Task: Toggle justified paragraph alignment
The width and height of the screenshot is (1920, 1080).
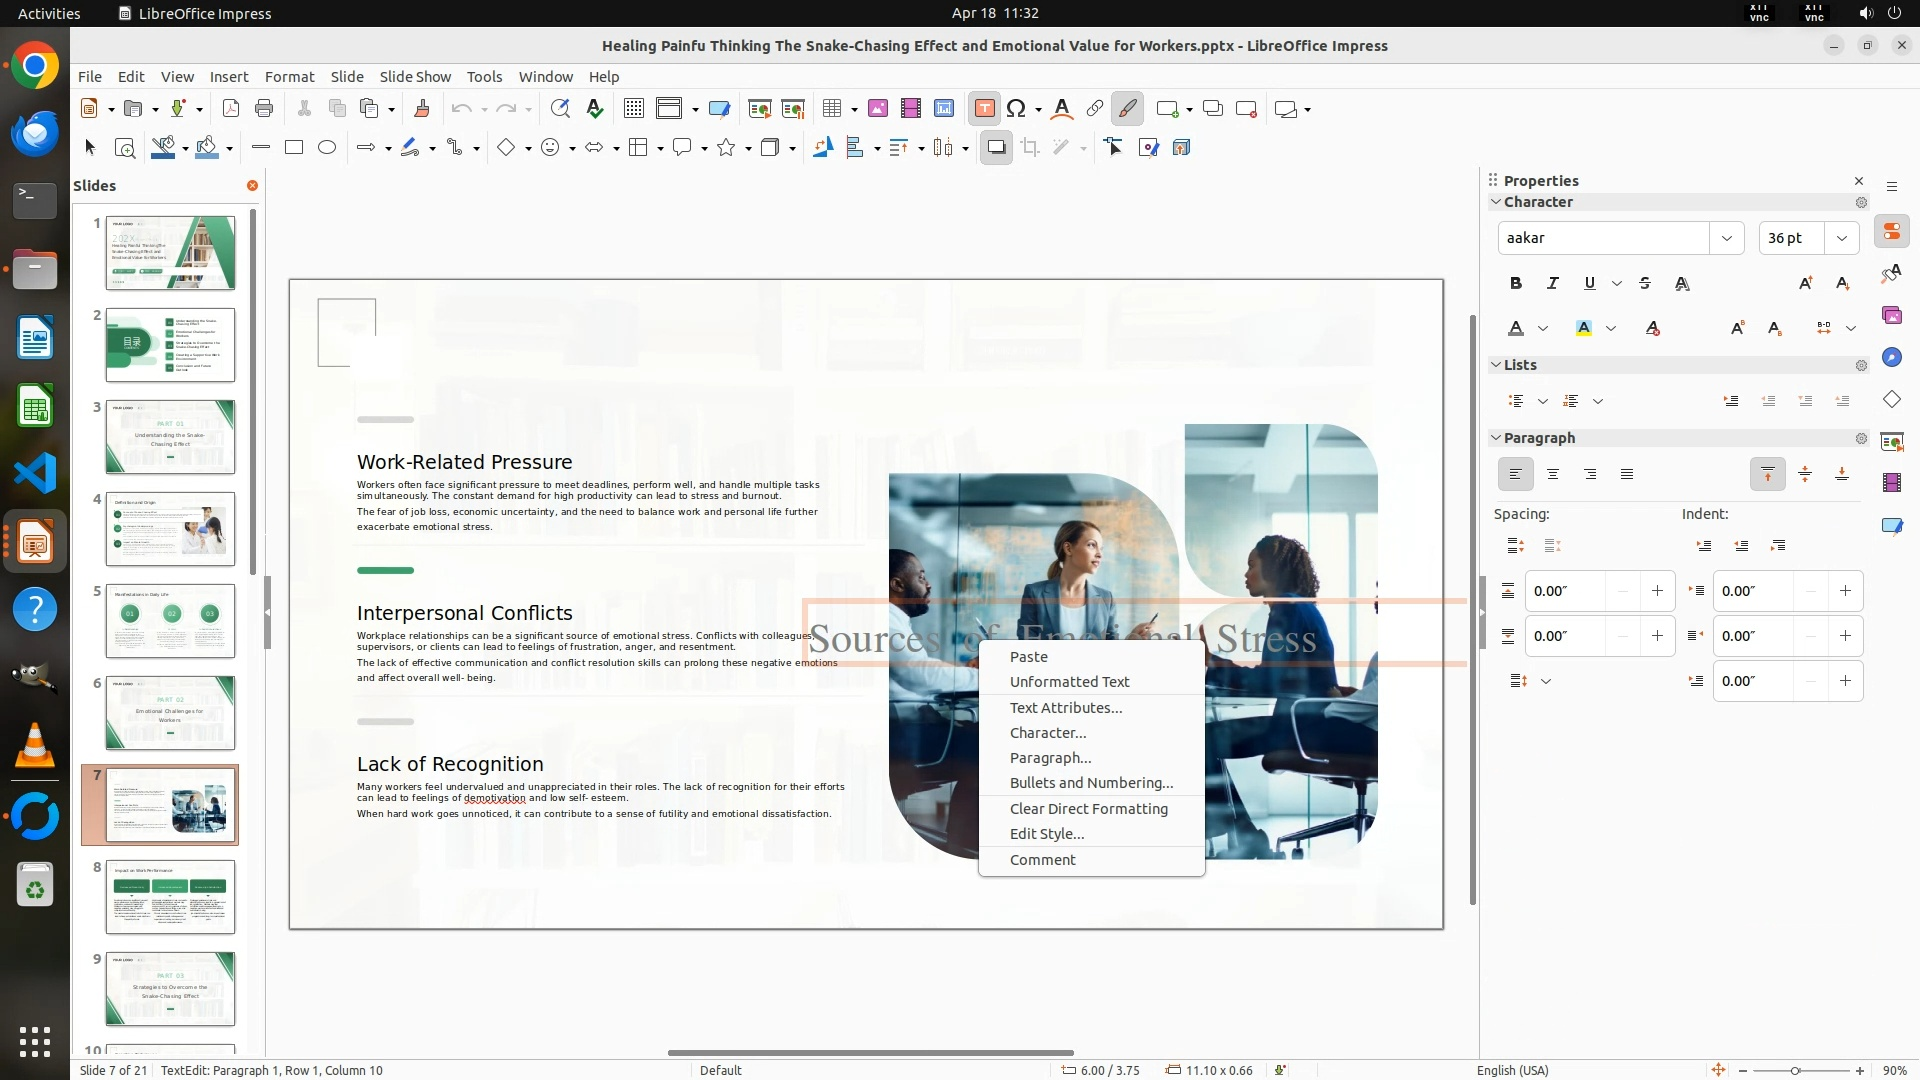Action: click(1627, 474)
